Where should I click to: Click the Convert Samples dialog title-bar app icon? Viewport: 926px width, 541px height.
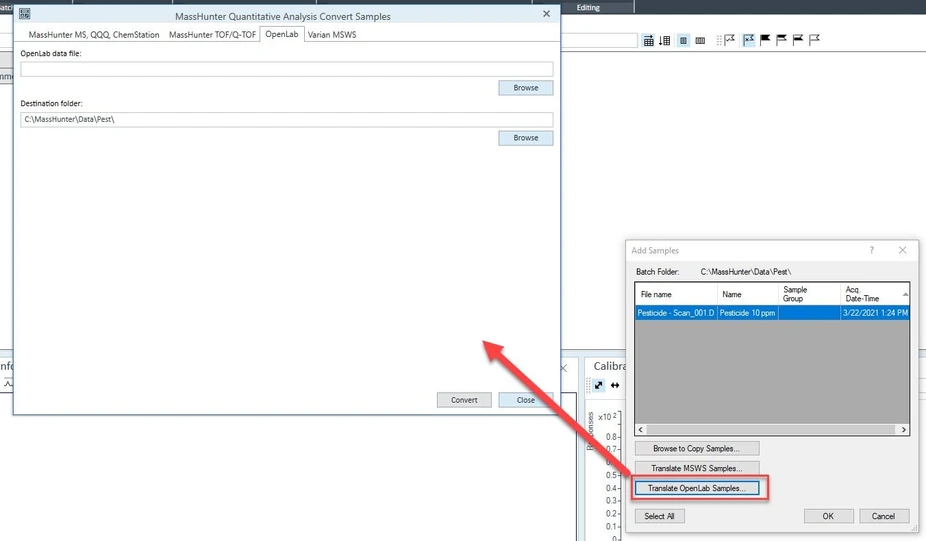point(24,14)
